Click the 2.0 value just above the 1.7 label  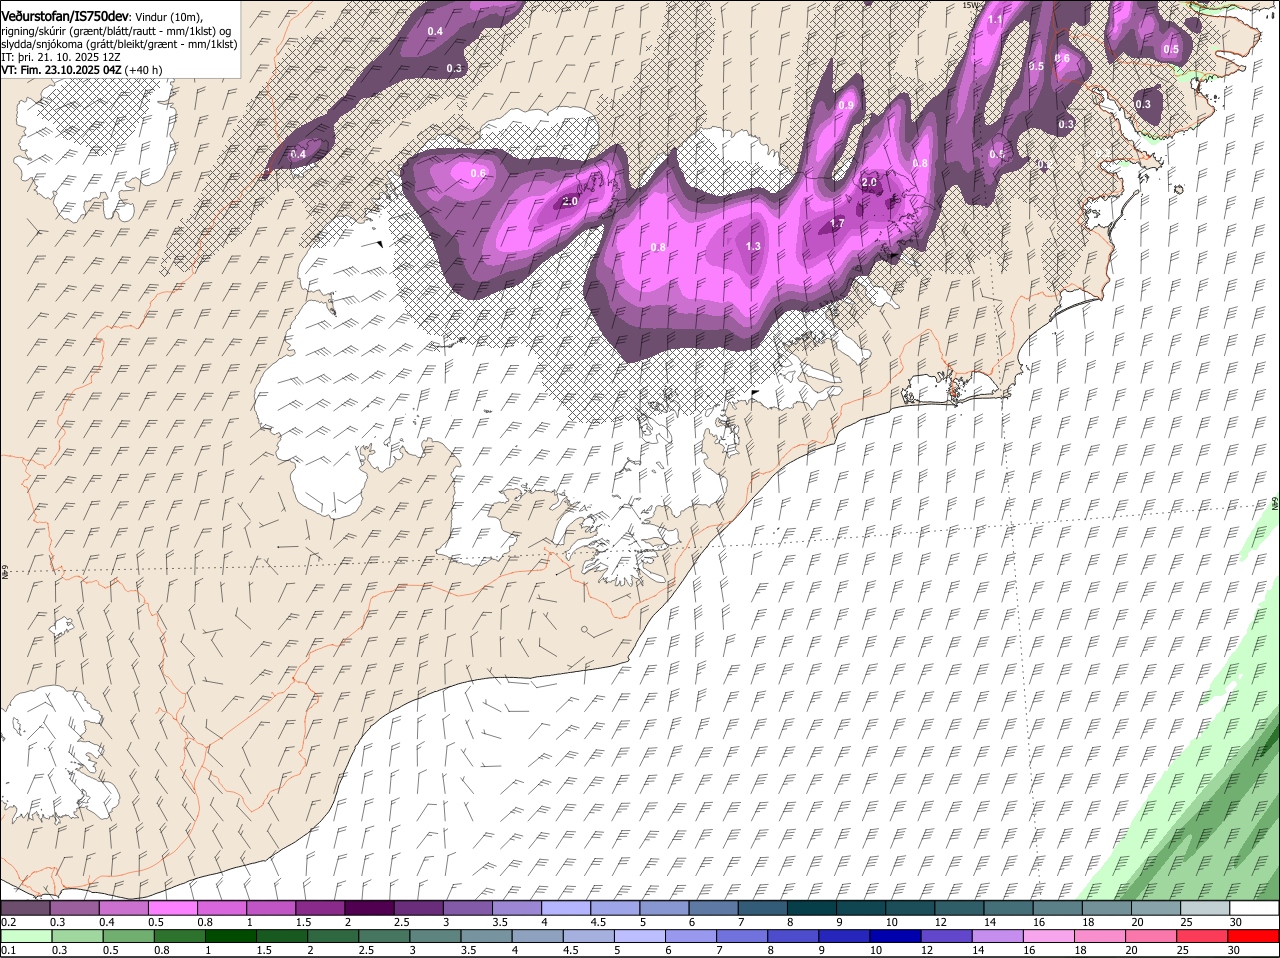point(869,182)
